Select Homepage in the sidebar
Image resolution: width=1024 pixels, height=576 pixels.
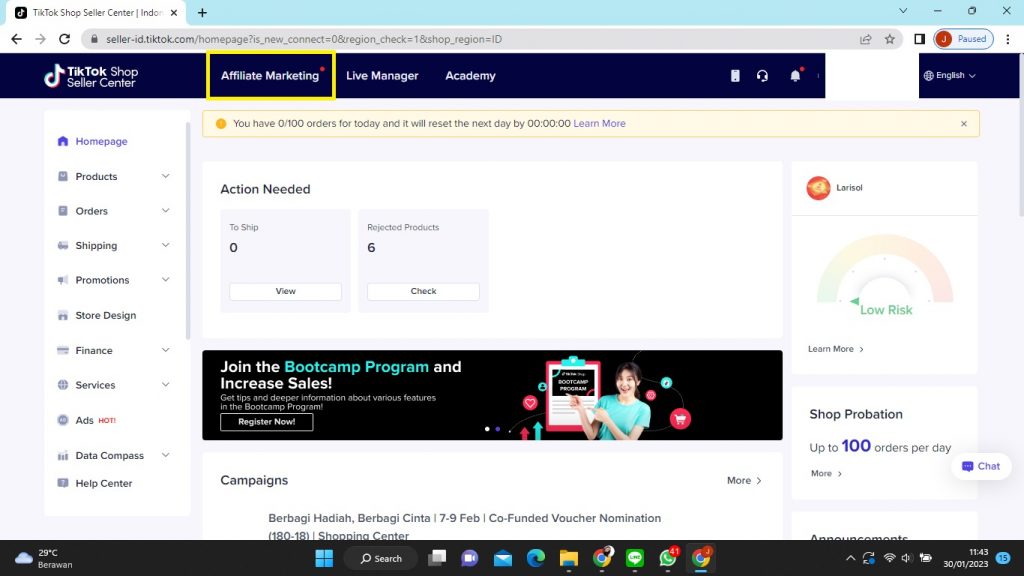(101, 141)
